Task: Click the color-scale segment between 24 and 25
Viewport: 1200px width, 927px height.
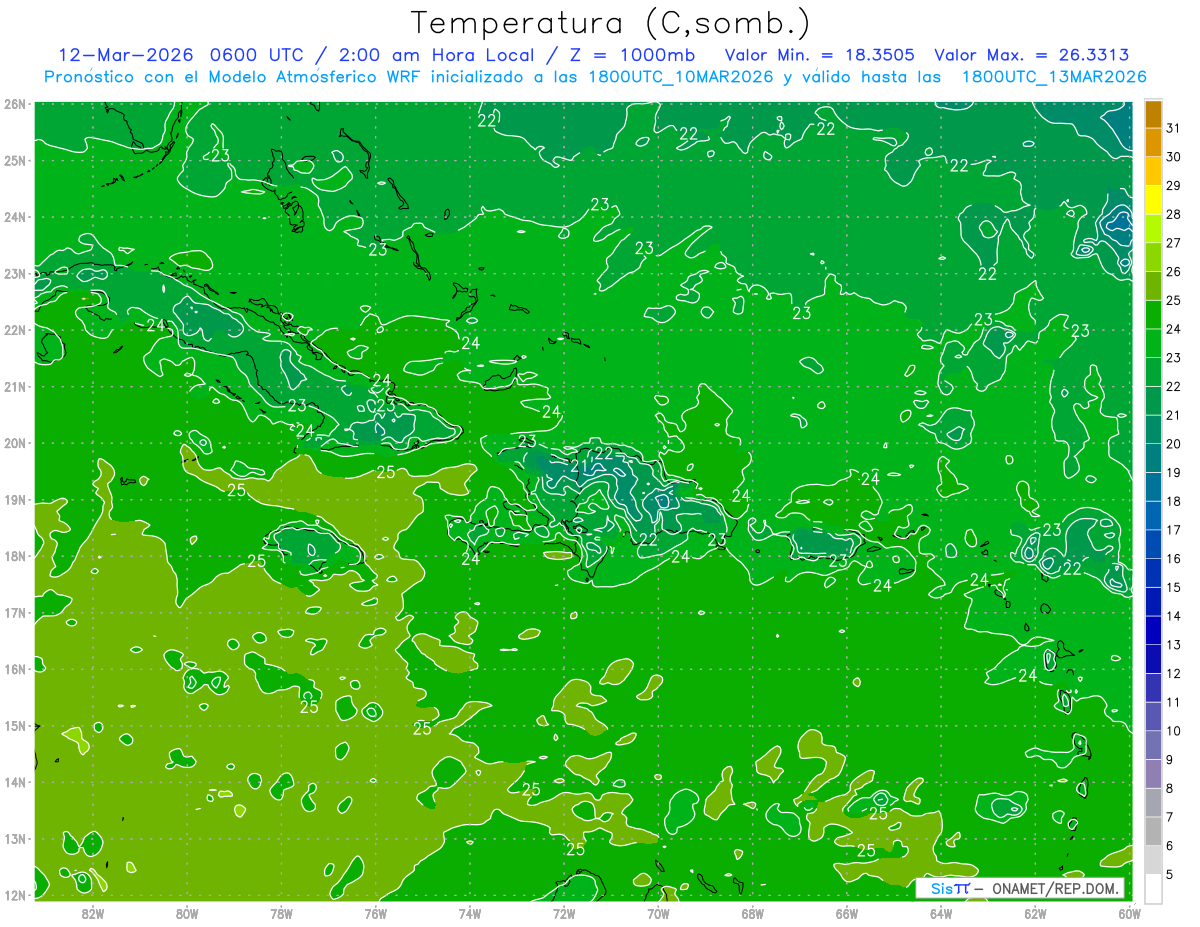Action: click(1153, 314)
